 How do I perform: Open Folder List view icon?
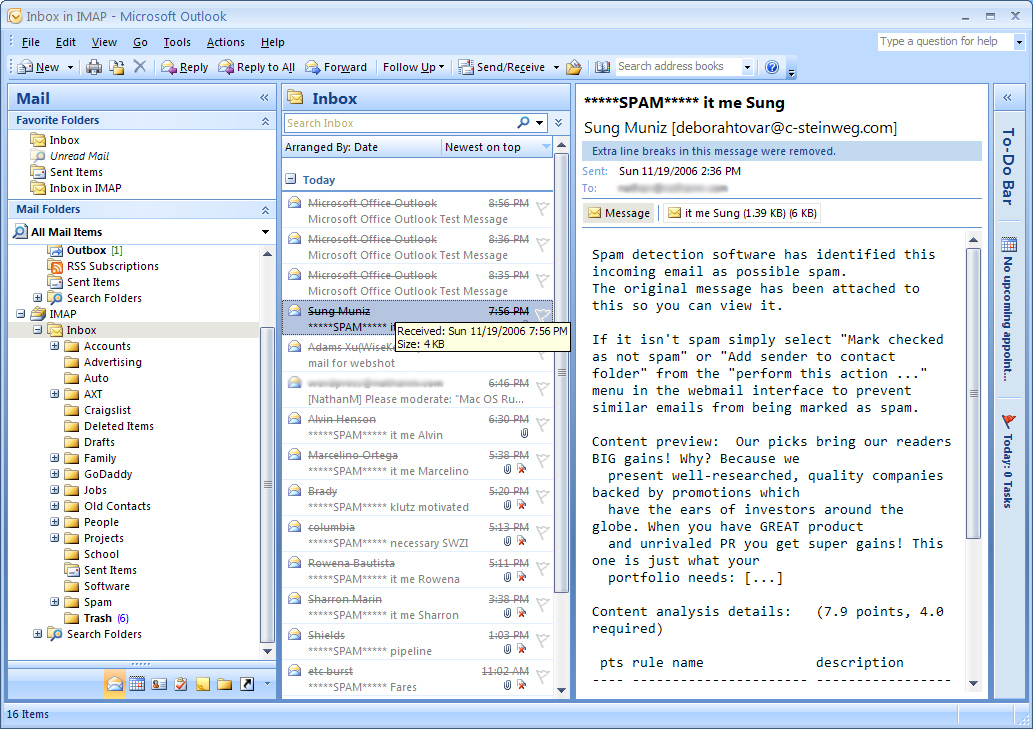225,684
